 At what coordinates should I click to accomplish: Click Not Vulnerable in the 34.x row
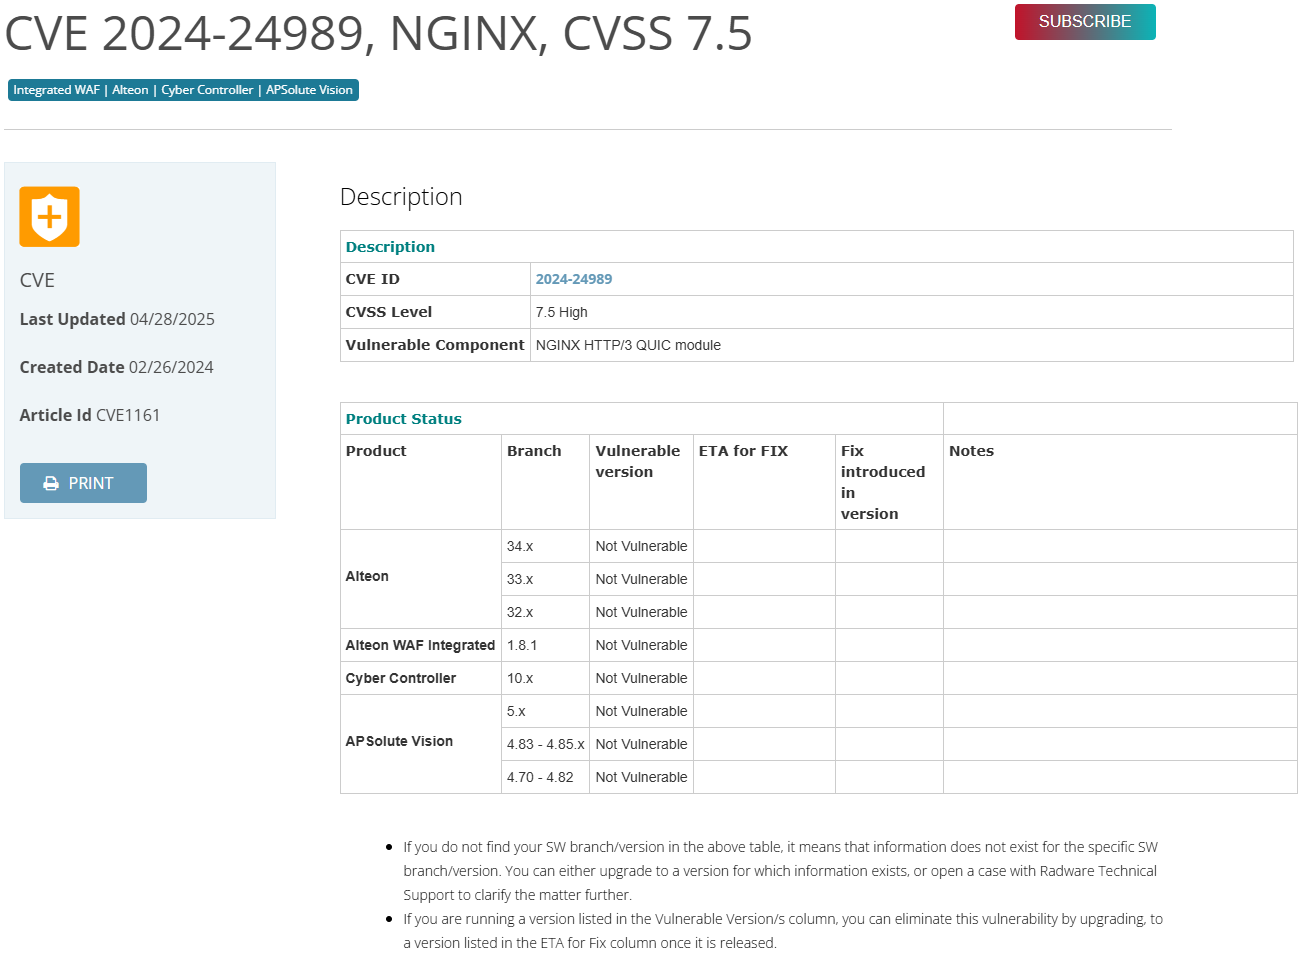coord(641,546)
